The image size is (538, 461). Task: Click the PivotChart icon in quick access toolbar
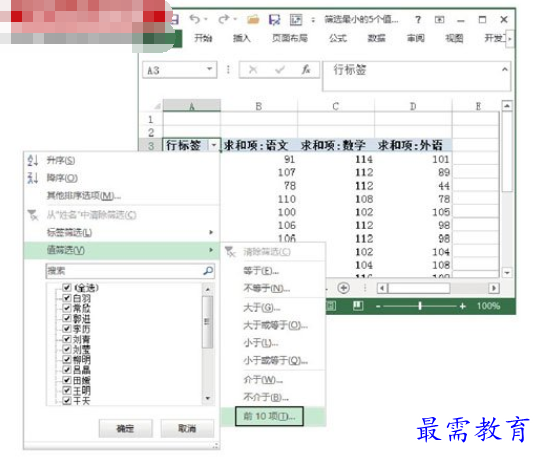[296, 20]
